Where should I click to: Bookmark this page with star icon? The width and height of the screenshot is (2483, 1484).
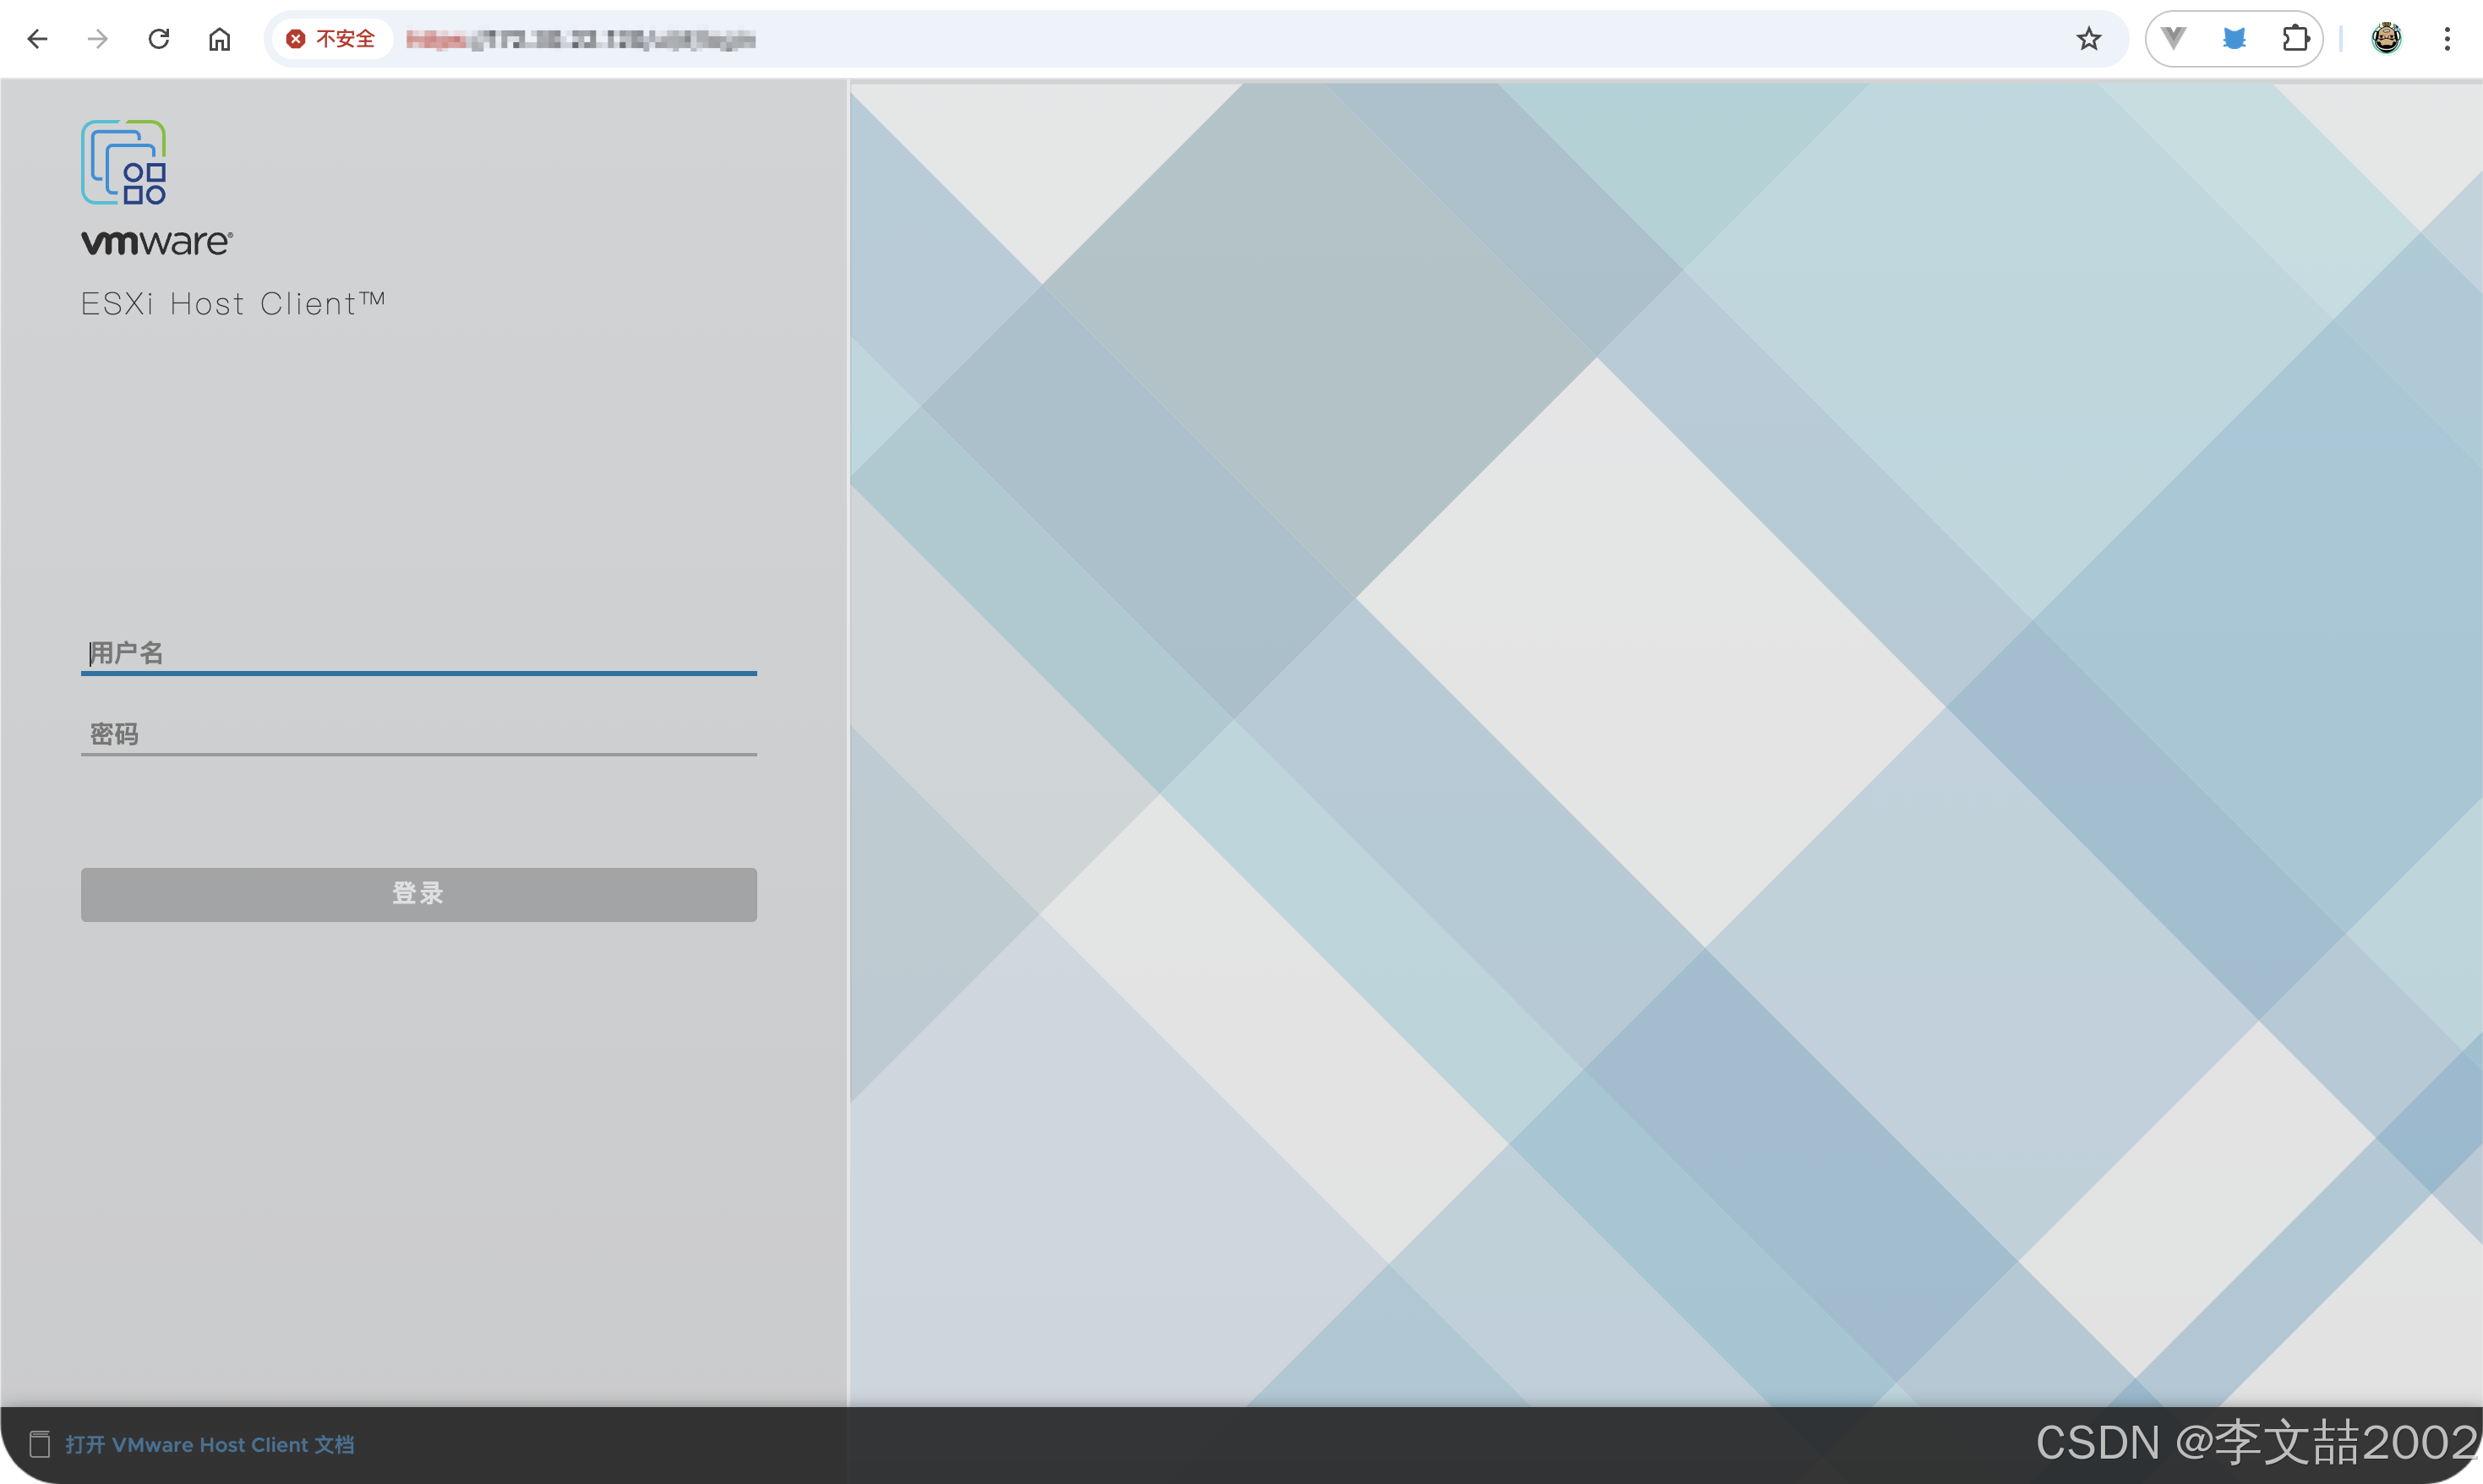2088,39
